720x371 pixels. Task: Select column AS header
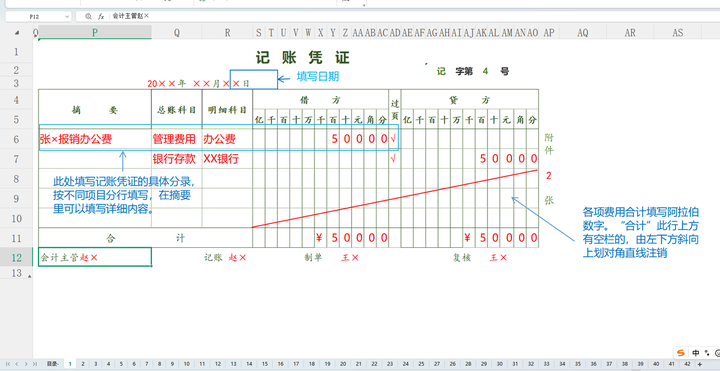678,32
